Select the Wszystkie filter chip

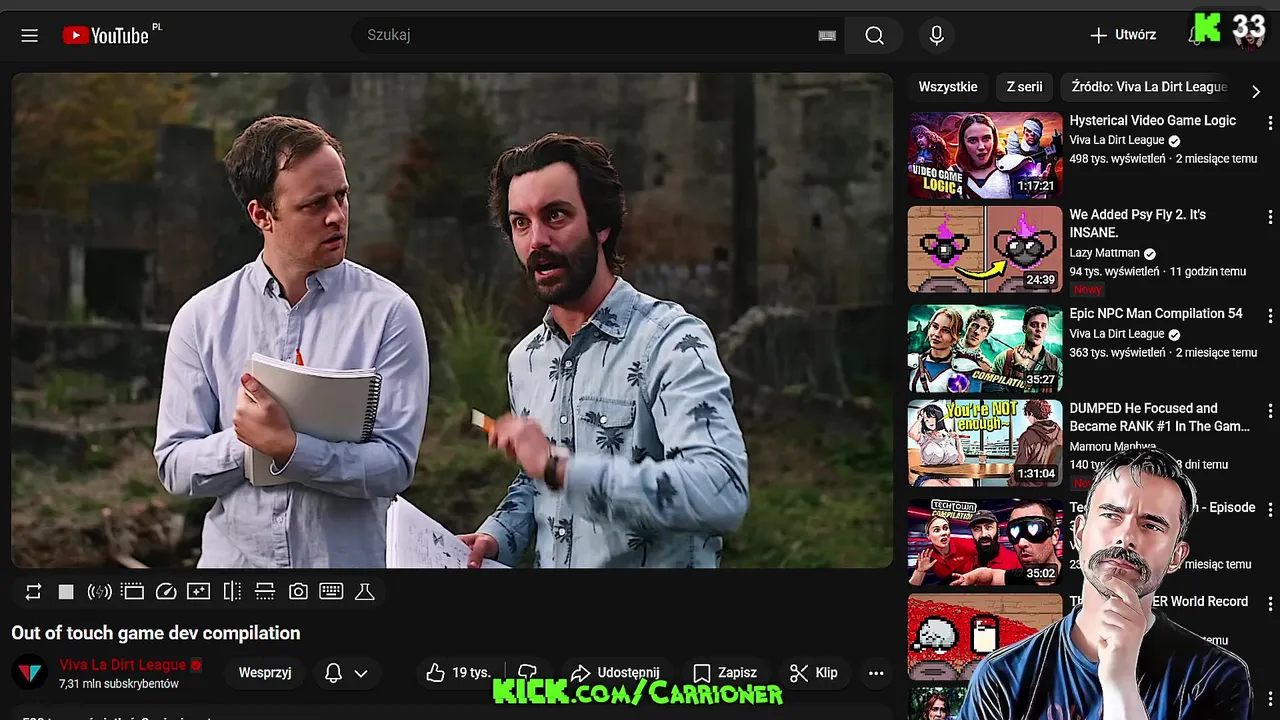pos(948,87)
